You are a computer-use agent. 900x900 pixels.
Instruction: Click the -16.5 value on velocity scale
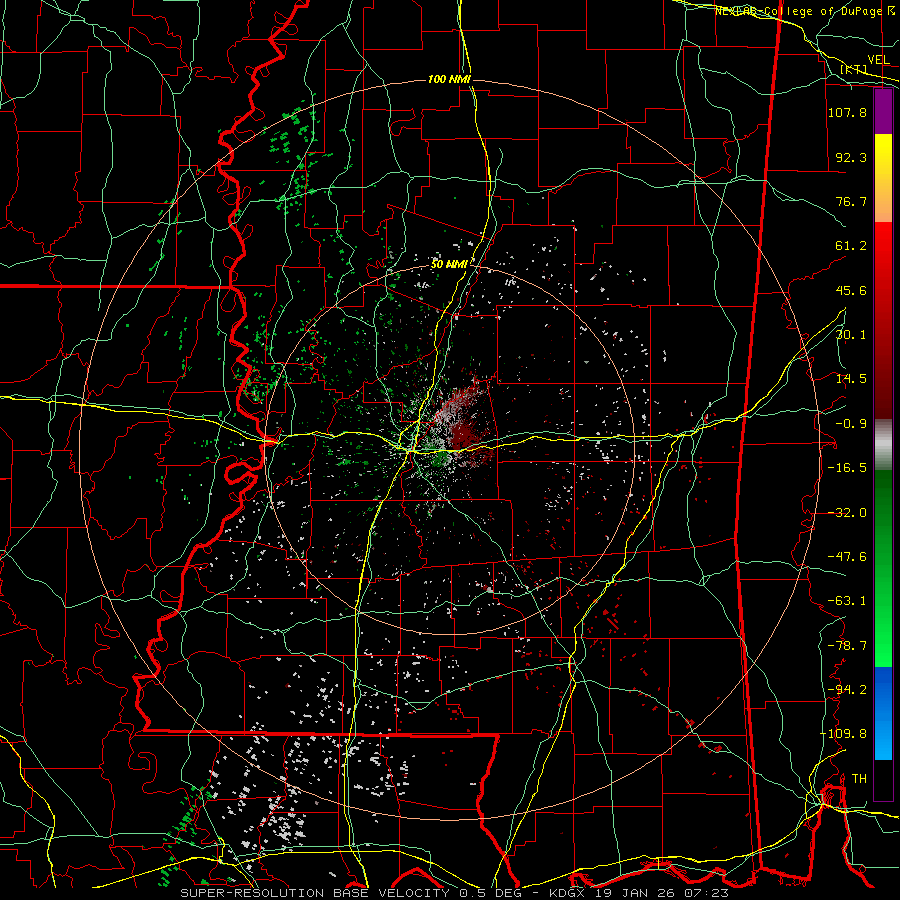[x=847, y=468]
